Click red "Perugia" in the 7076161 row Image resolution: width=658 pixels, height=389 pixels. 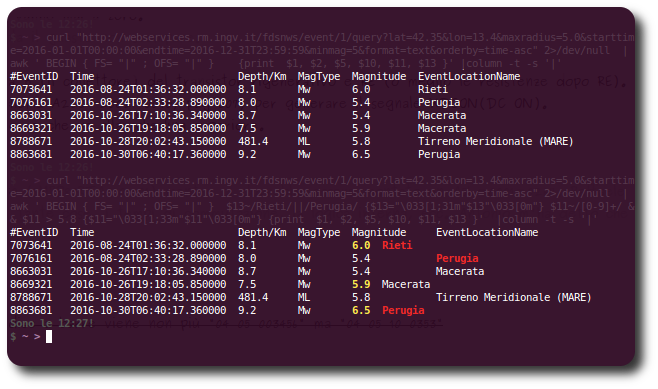pyautogui.click(x=457, y=258)
